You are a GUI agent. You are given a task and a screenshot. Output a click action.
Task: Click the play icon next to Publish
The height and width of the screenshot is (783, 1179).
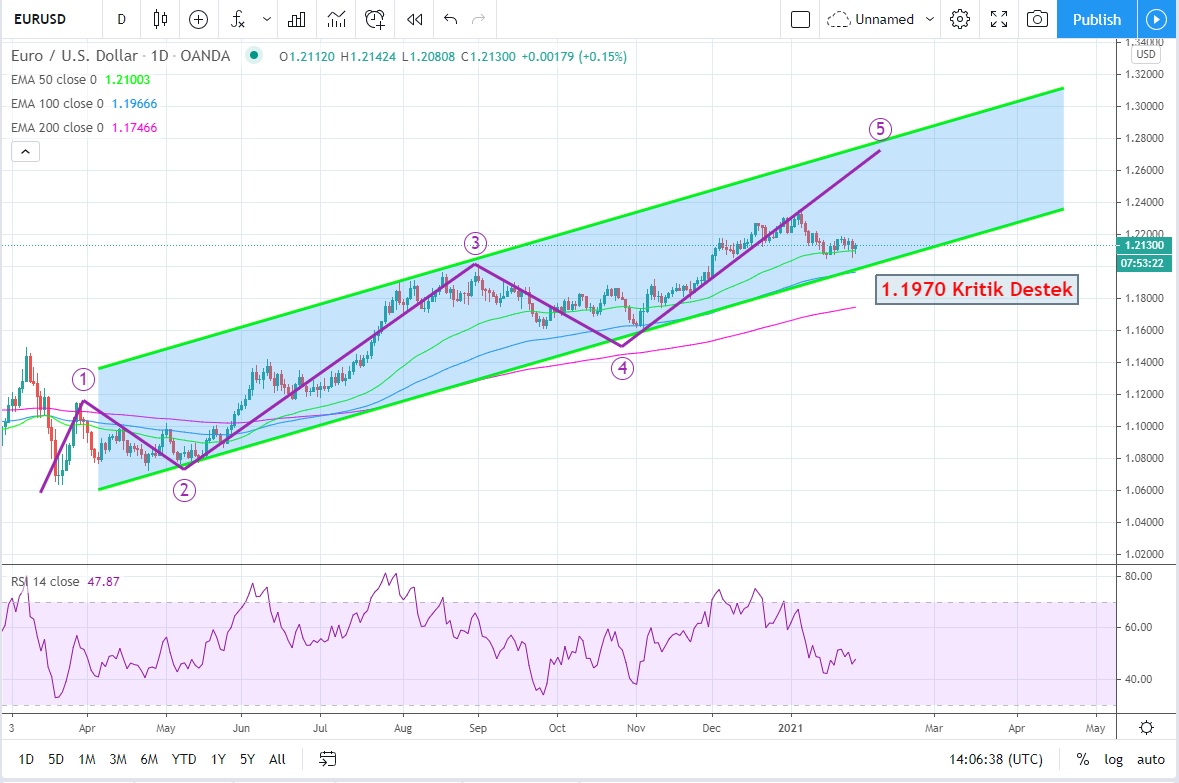pos(1156,19)
